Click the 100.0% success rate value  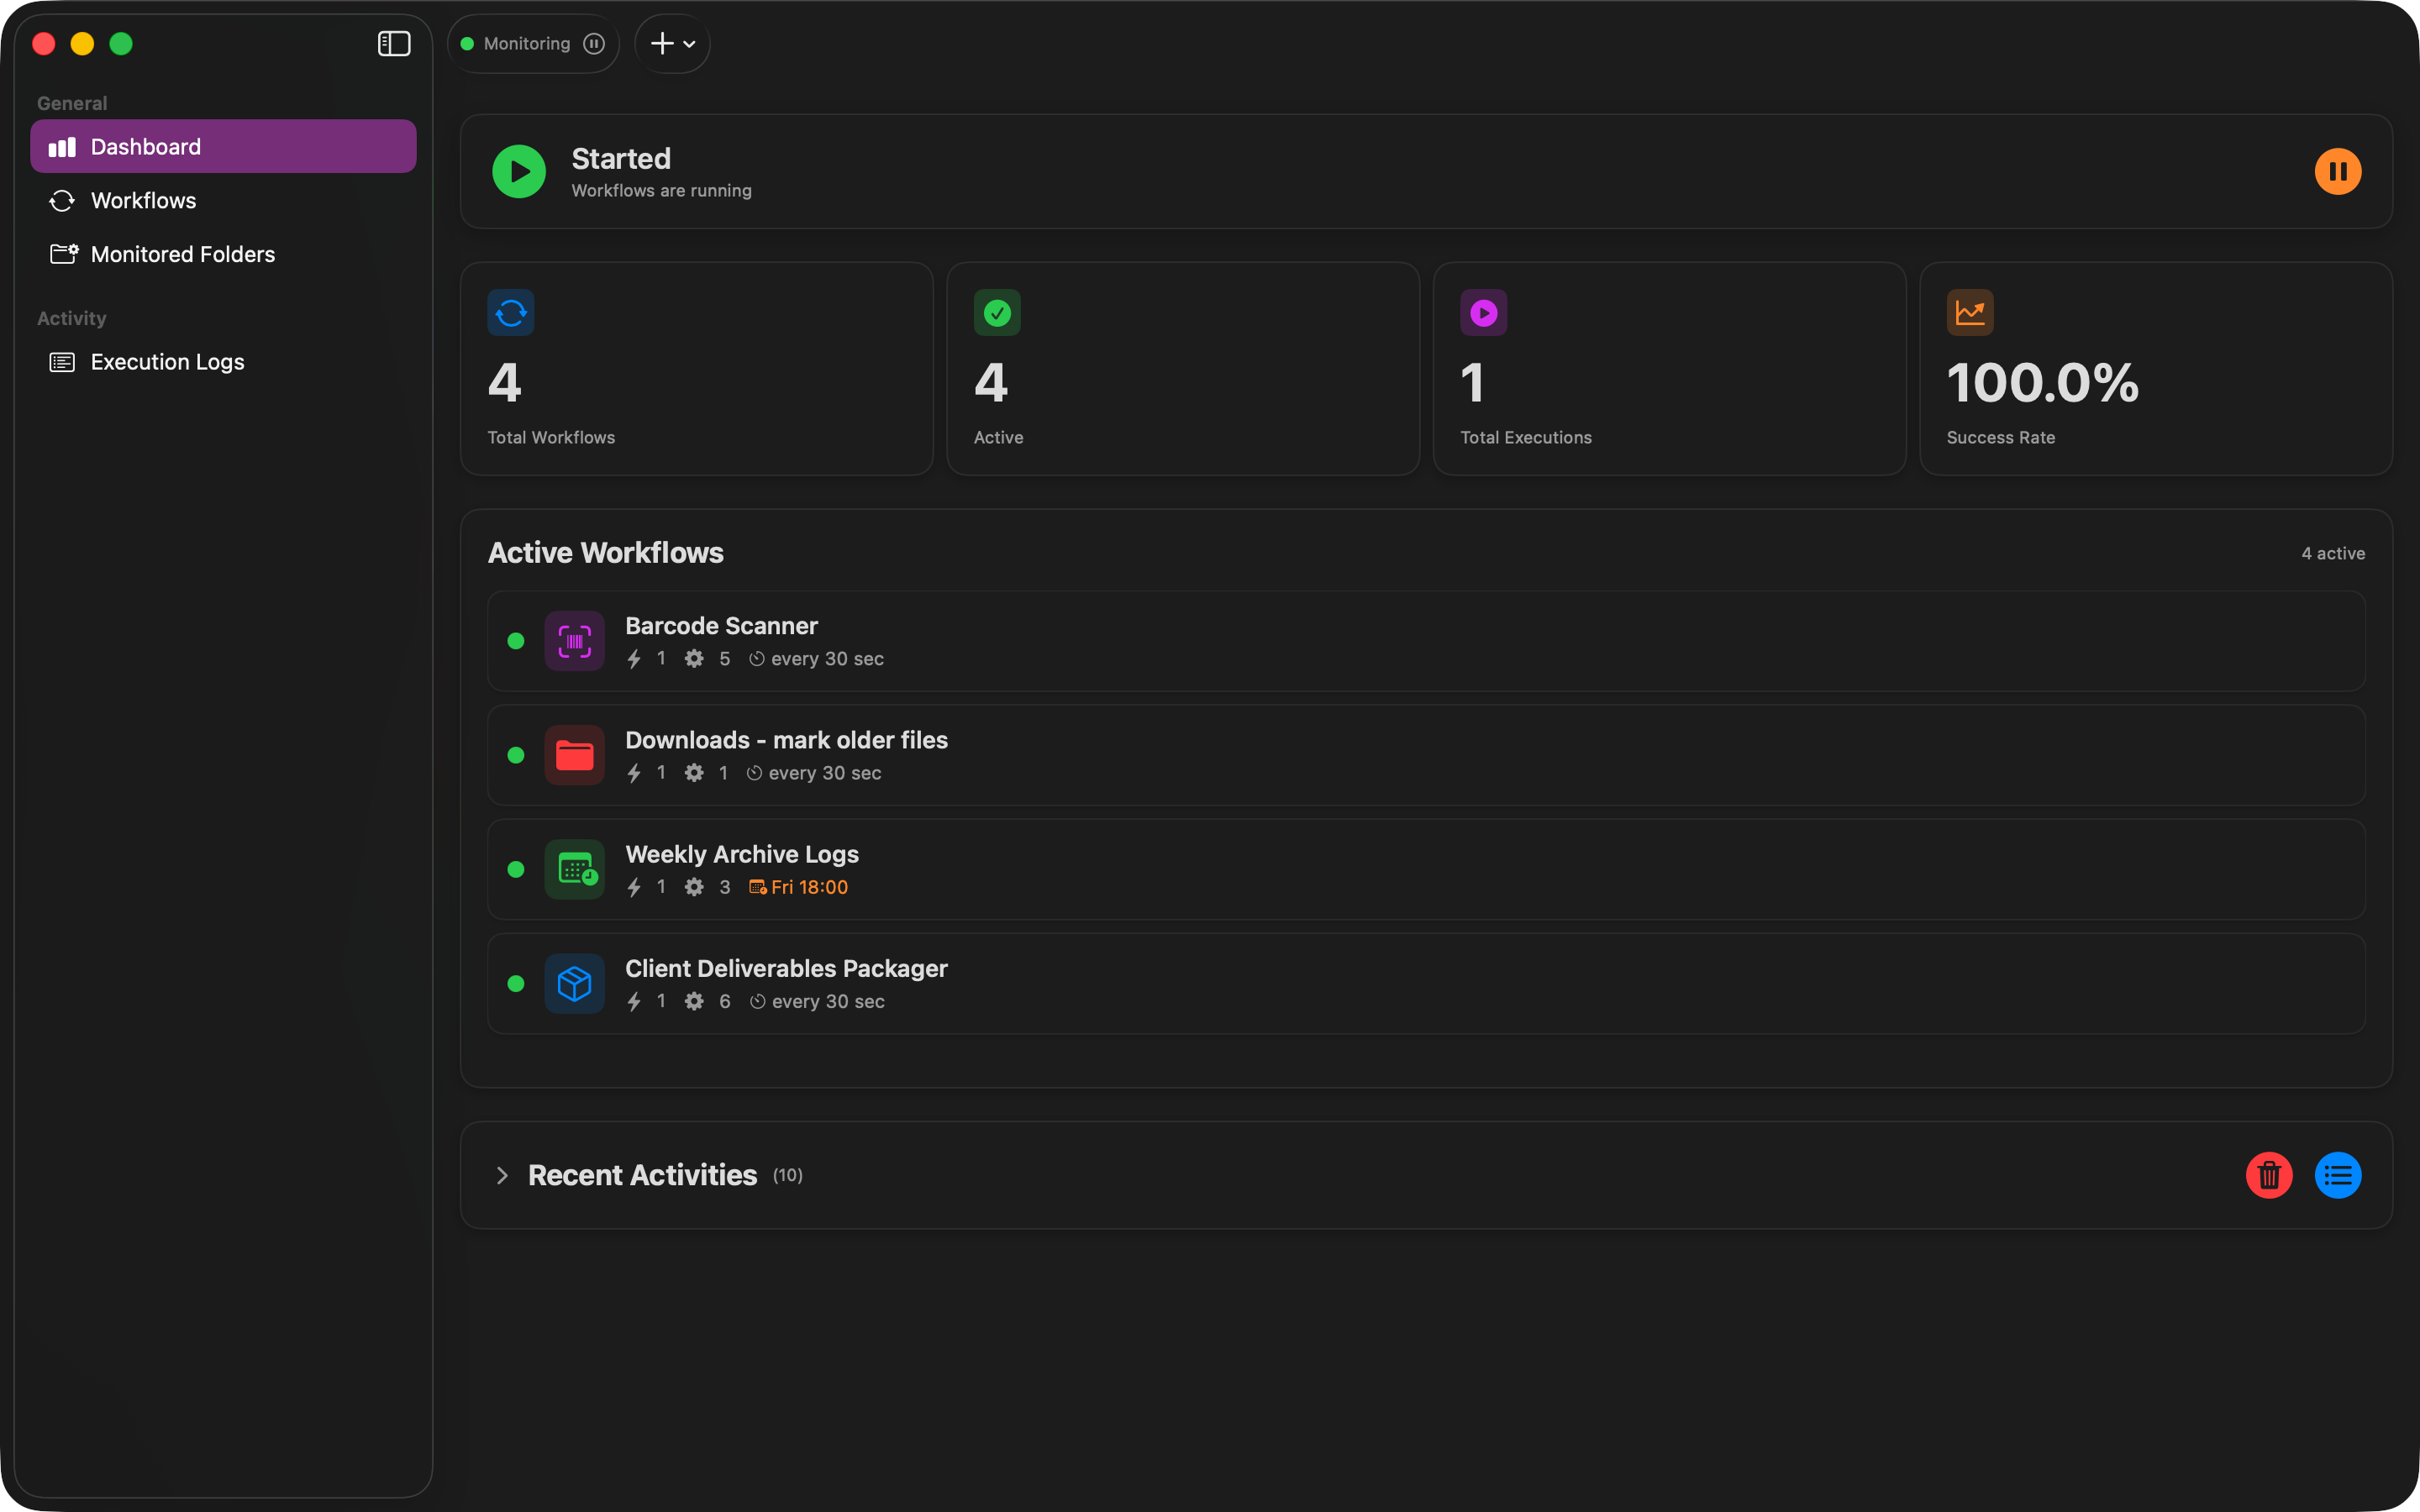point(2043,383)
